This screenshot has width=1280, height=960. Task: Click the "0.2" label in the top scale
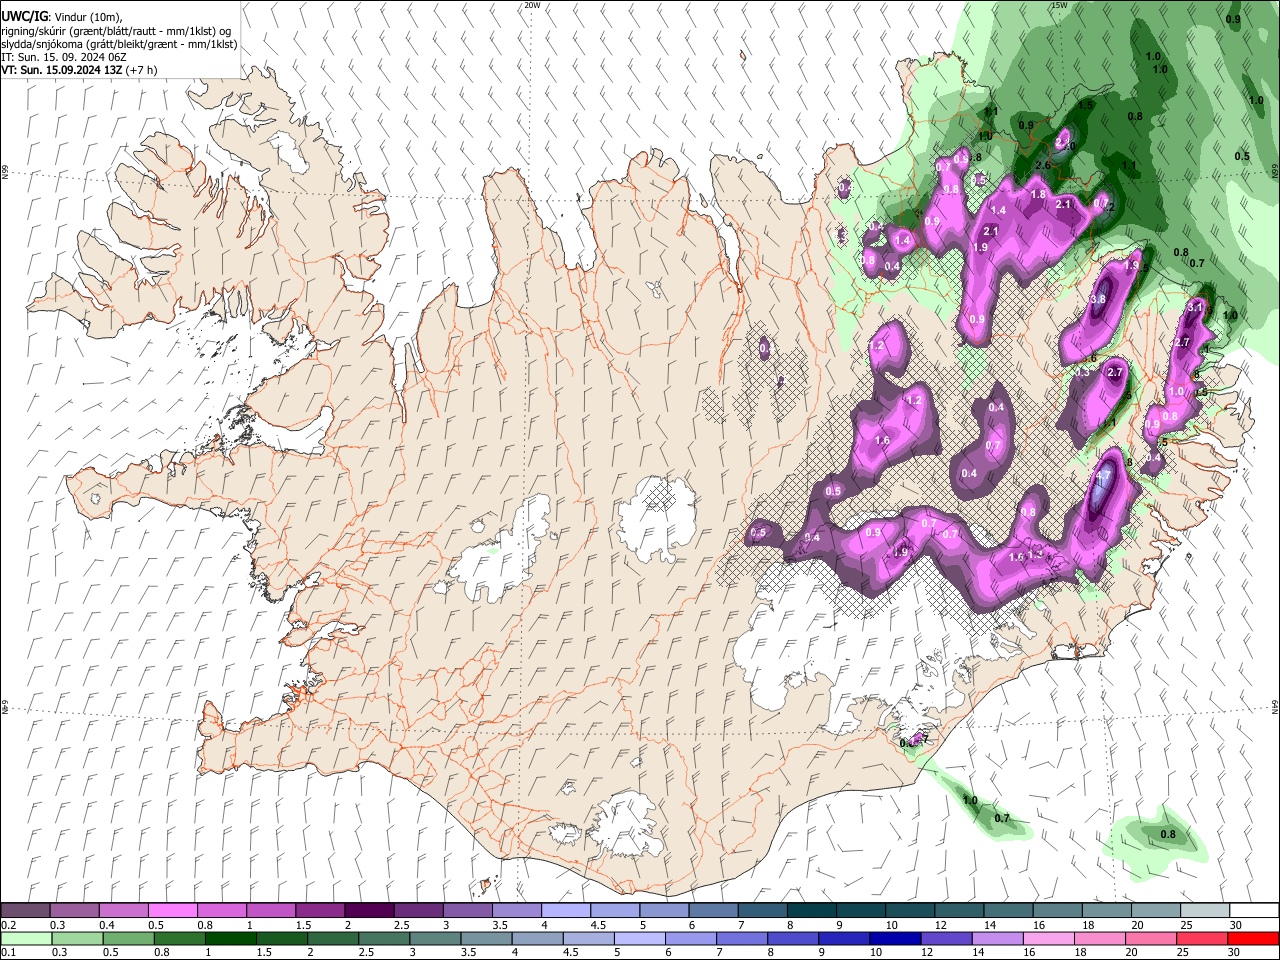(x=8, y=925)
